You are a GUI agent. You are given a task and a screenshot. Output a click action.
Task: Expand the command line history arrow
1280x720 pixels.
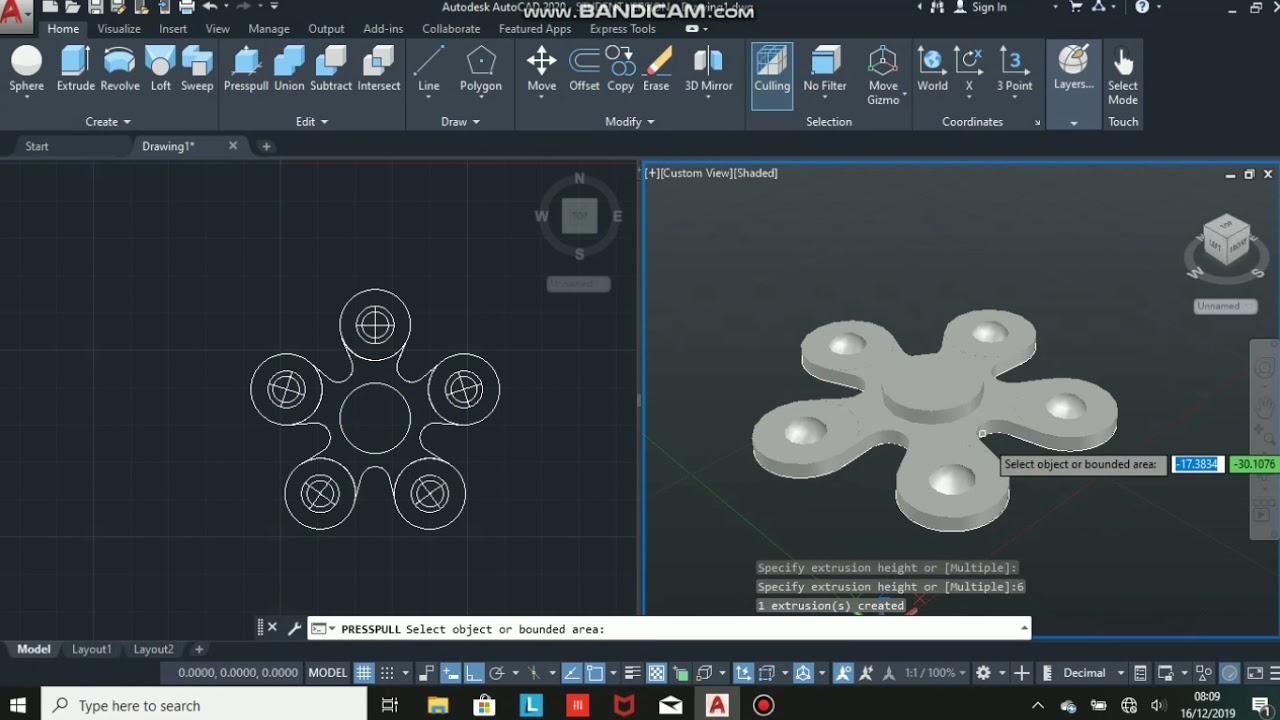pos(1024,628)
